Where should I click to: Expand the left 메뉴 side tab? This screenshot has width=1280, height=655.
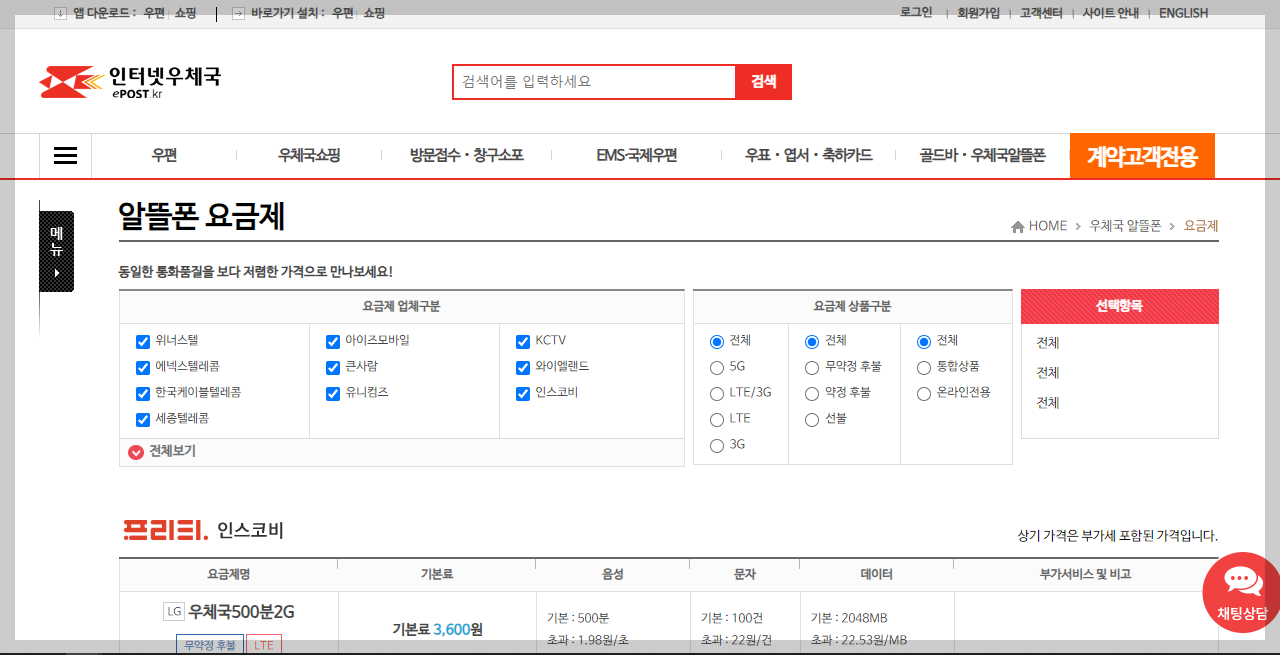57,251
